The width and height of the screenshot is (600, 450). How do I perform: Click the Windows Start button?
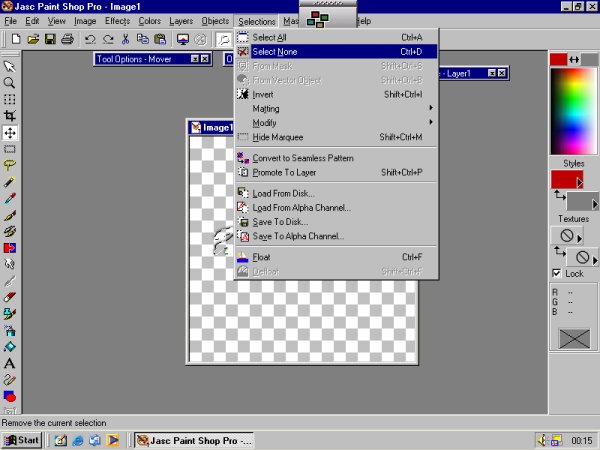(x=21, y=439)
